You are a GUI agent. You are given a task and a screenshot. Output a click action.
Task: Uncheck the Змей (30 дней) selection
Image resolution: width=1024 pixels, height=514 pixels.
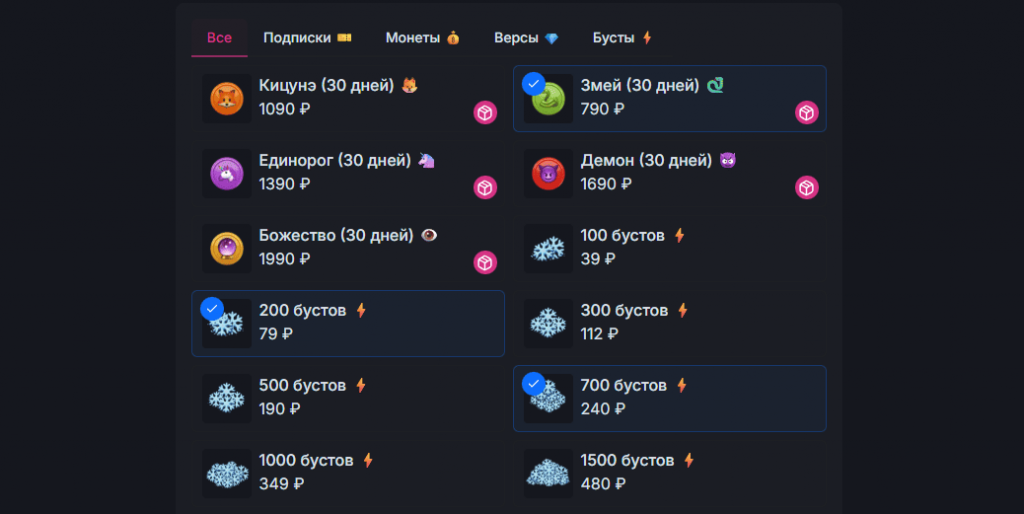[x=534, y=83]
